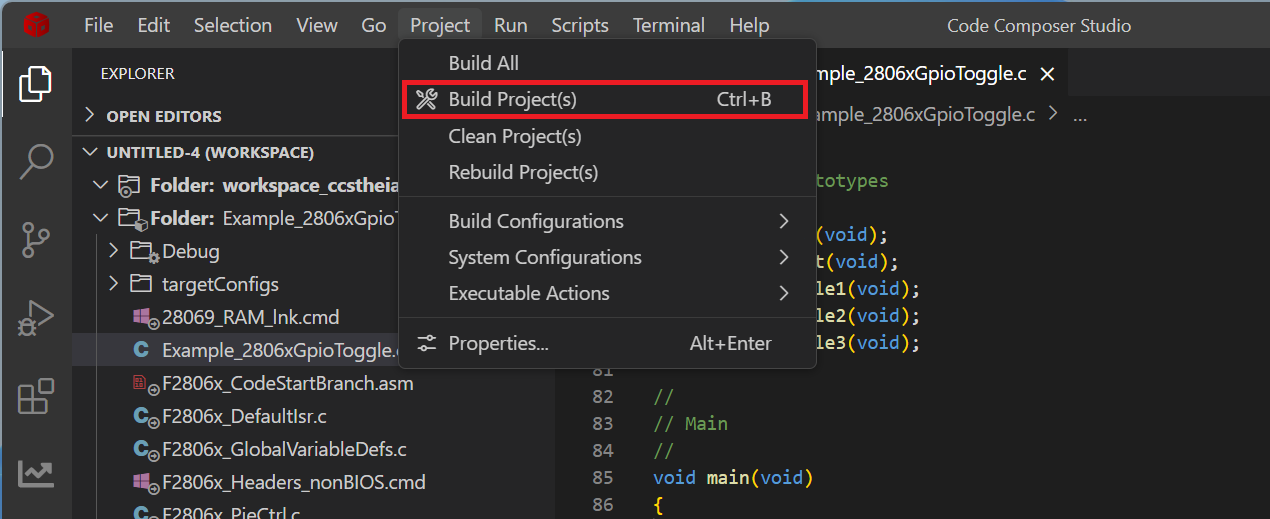Choose Build All from Project menu
This screenshot has height=519, width=1270.
pos(608,63)
